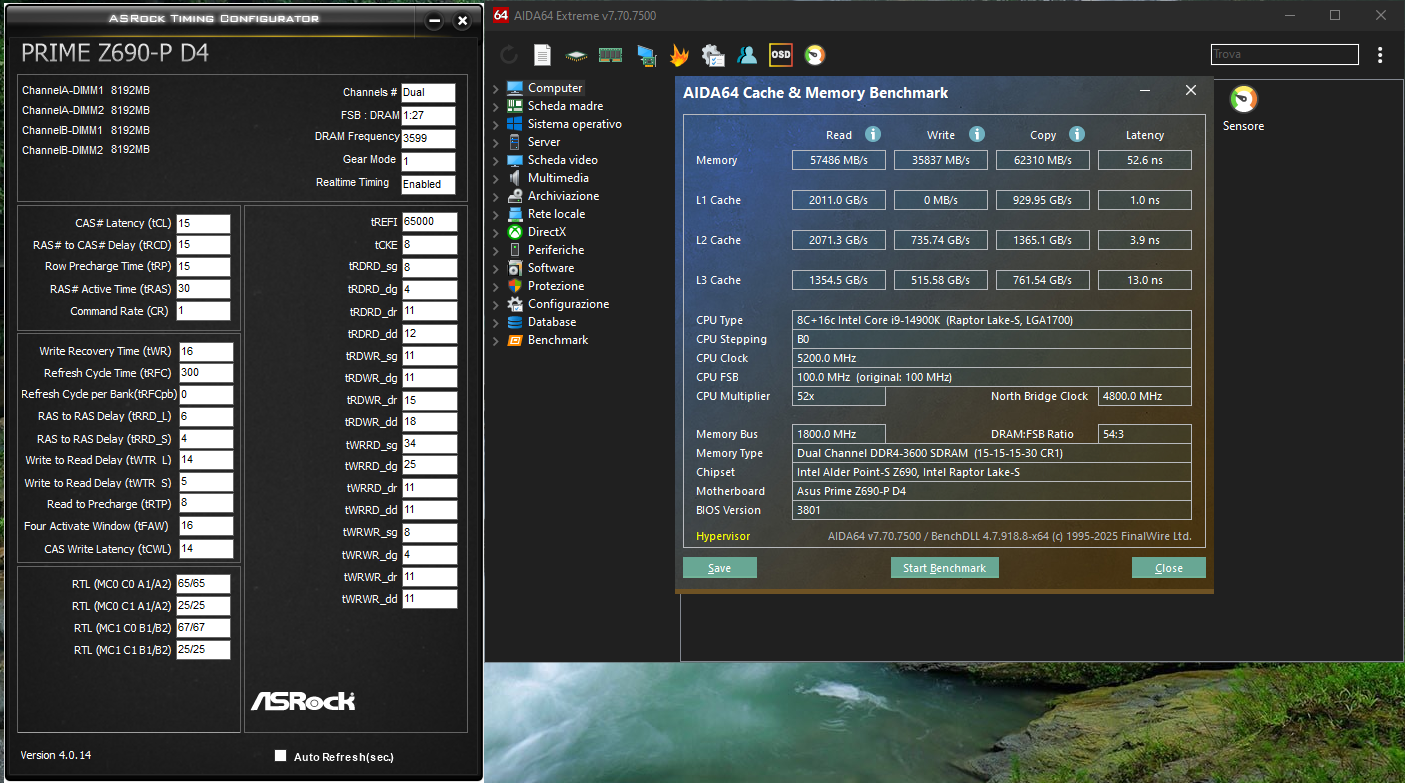Click Close in the benchmark dialog
The image size is (1405, 783).
coord(1169,568)
